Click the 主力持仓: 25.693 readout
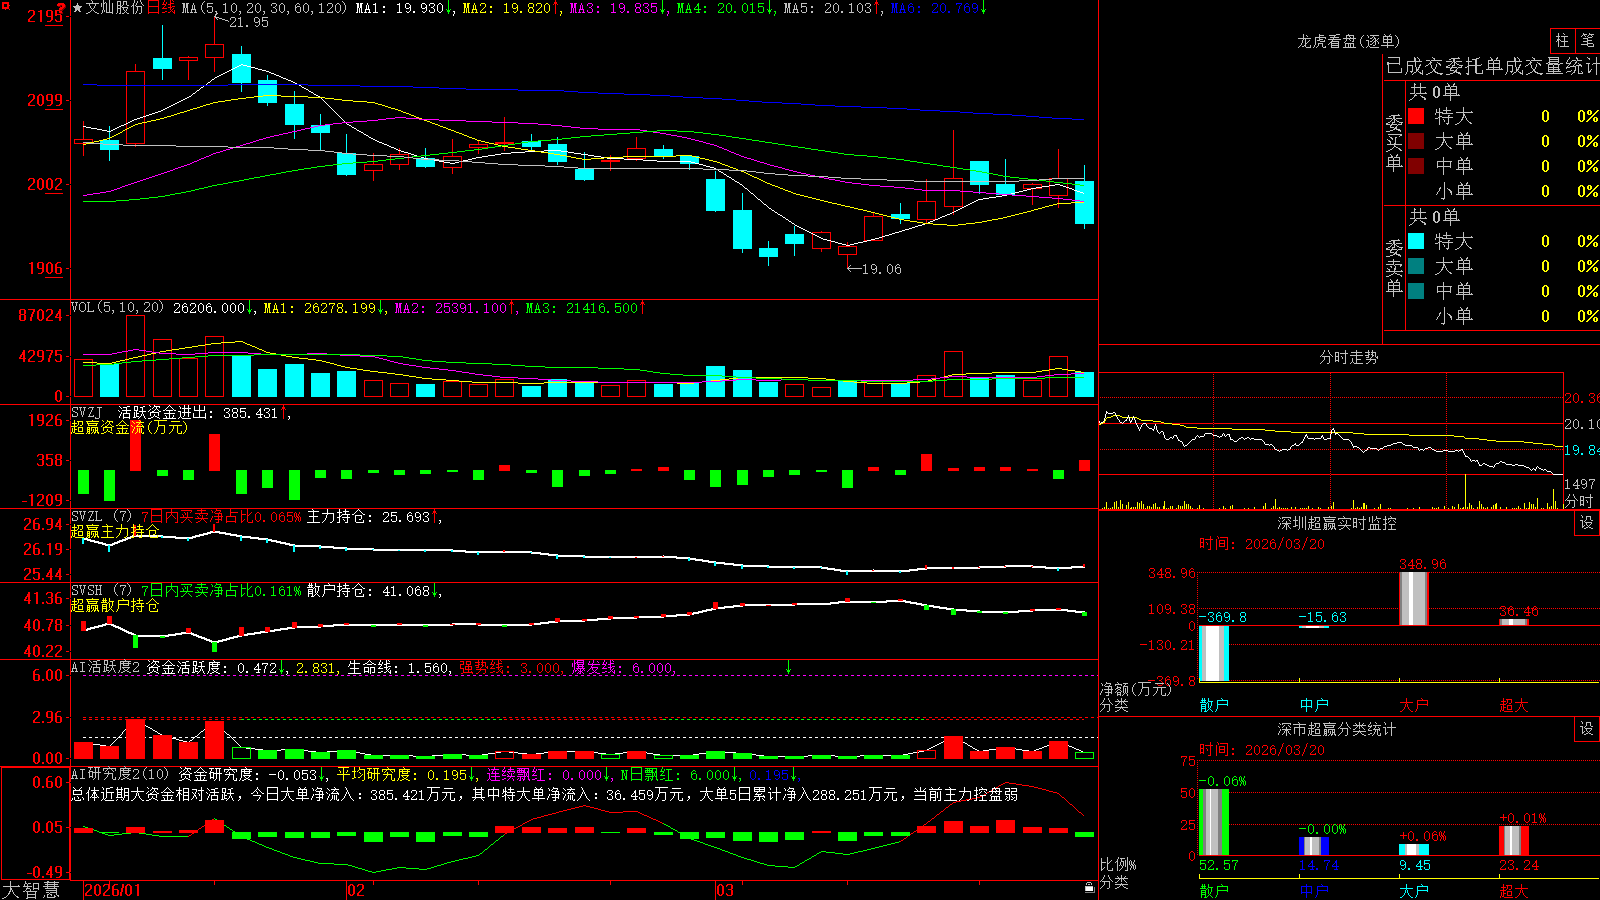The image size is (1600, 900). point(368,517)
